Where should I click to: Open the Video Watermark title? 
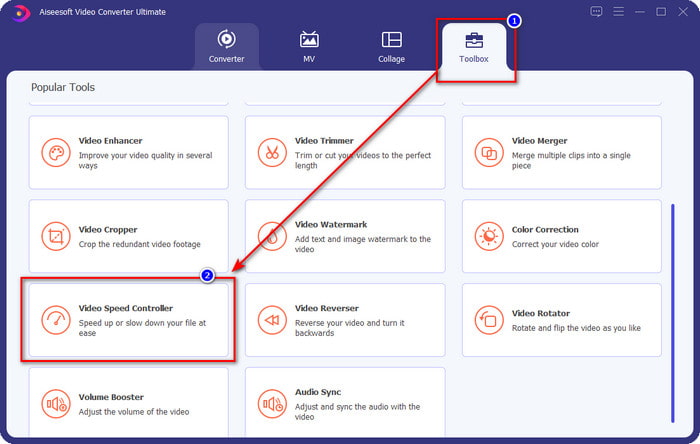331,224
